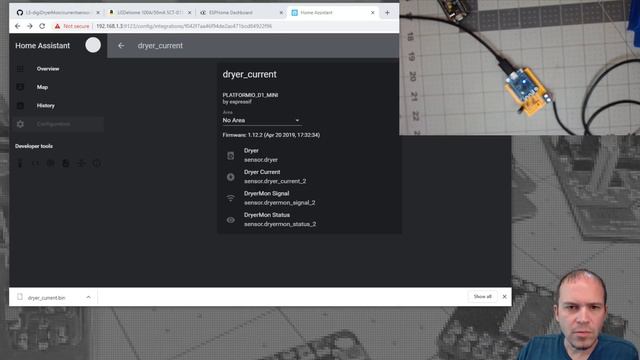Open Overview in the sidebar
This screenshot has width=640, height=360.
57,69
